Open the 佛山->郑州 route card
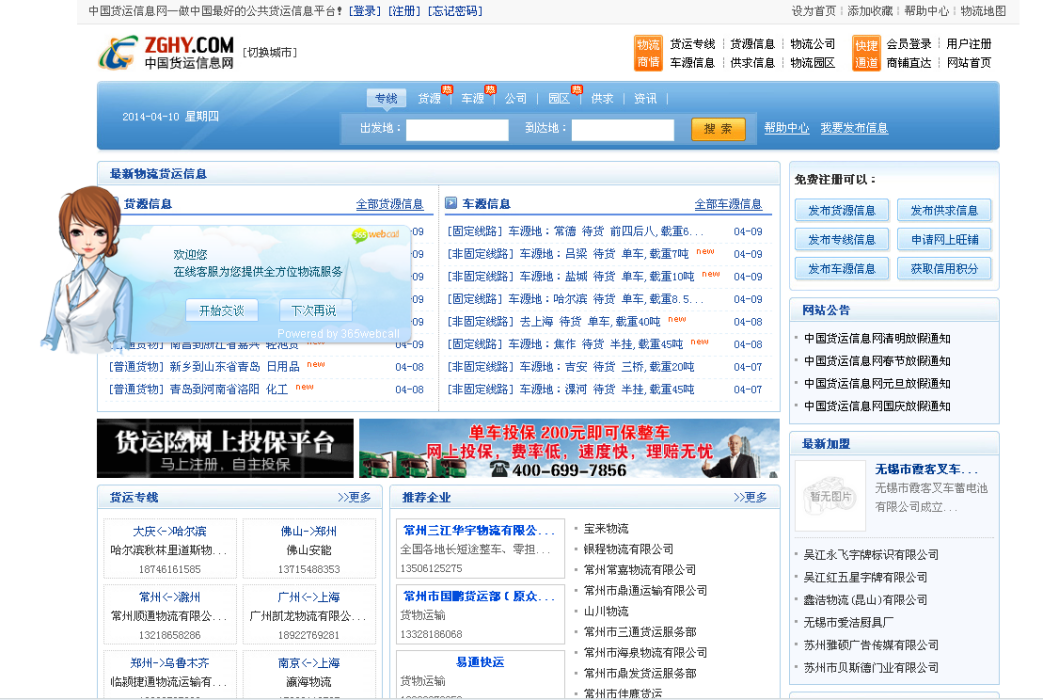The height and width of the screenshot is (700, 1043). point(309,550)
